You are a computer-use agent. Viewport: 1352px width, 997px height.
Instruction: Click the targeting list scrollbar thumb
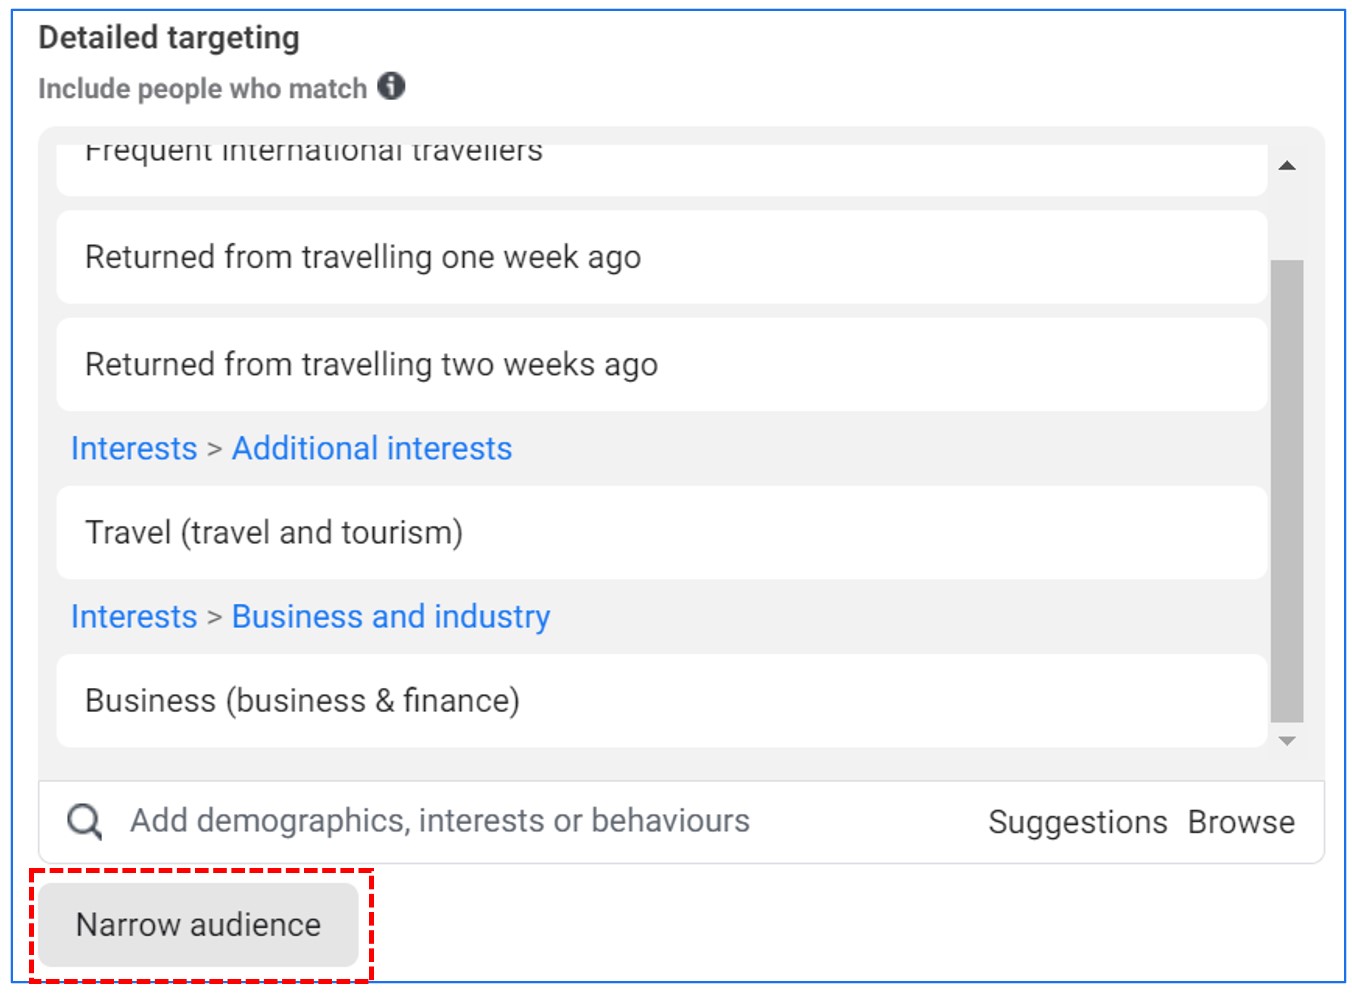coord(1287,490)
